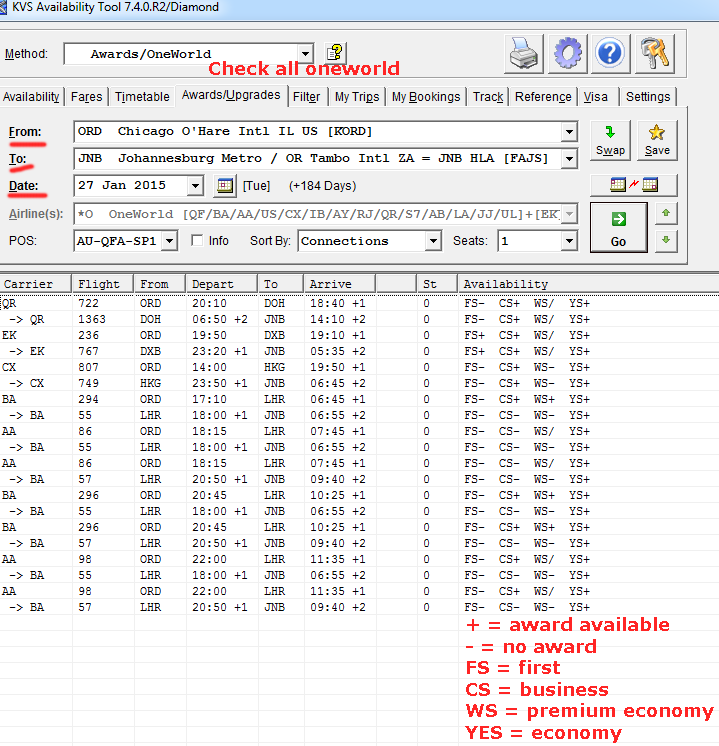
Task: Select the CX 807 flight row
Action: pos(359,367)
